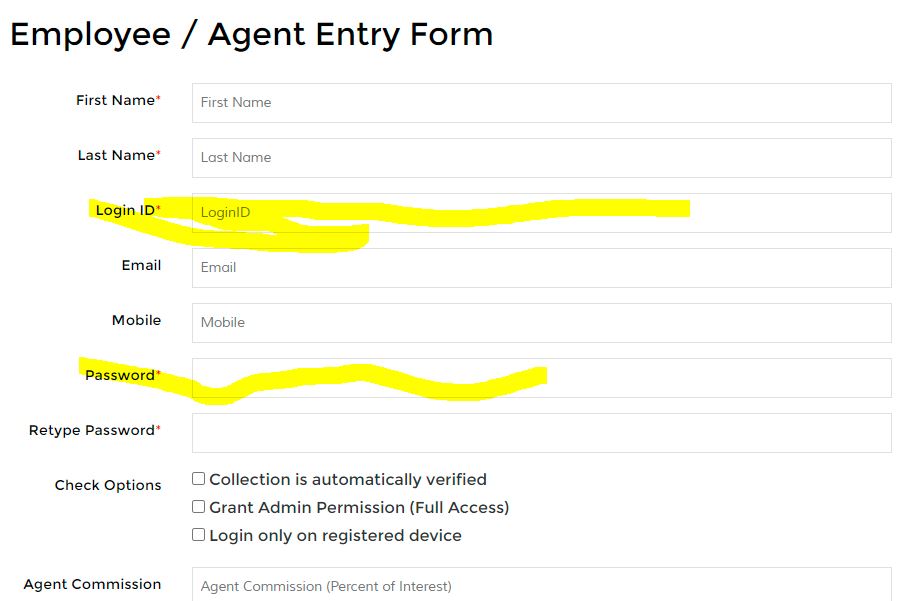Focus the Last Name input box
The image size is (904, 601).
541,157
